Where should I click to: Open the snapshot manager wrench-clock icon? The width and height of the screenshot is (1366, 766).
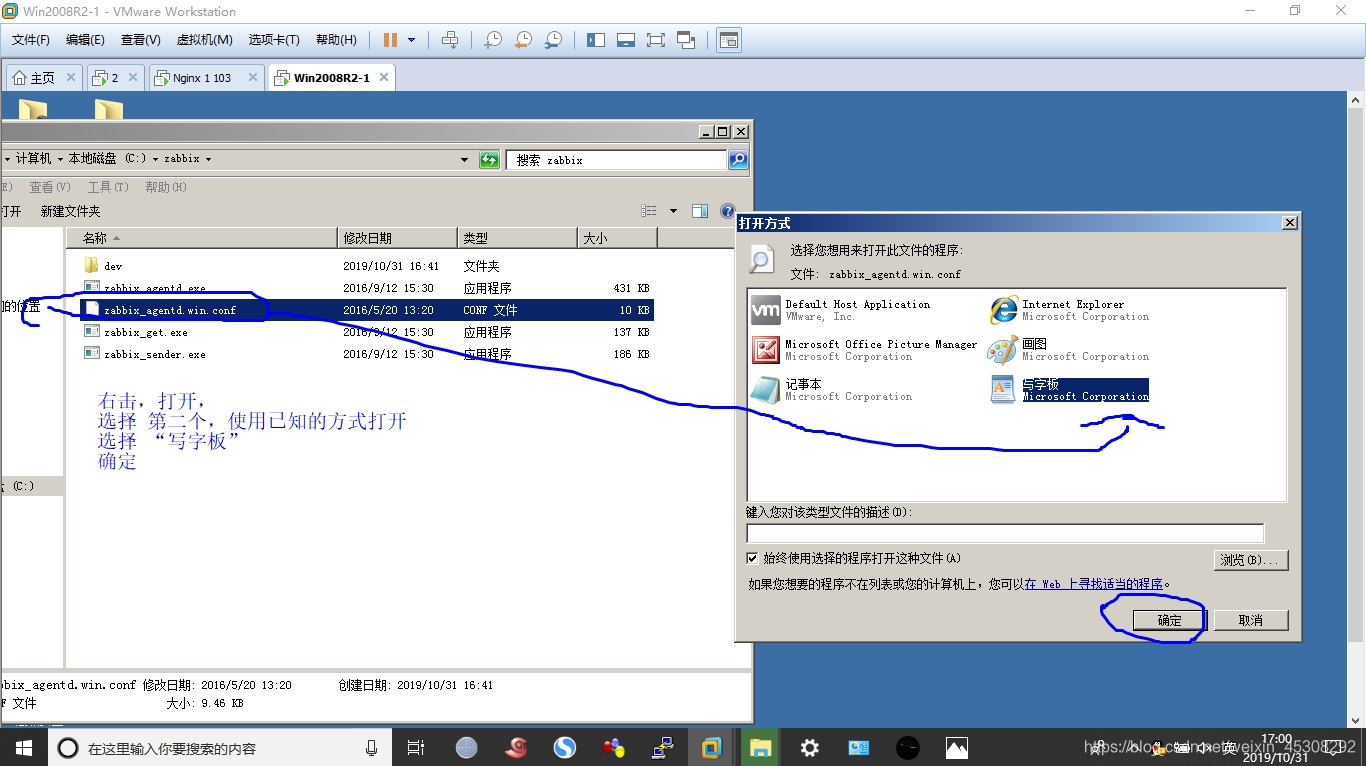(x=553, y=40)
